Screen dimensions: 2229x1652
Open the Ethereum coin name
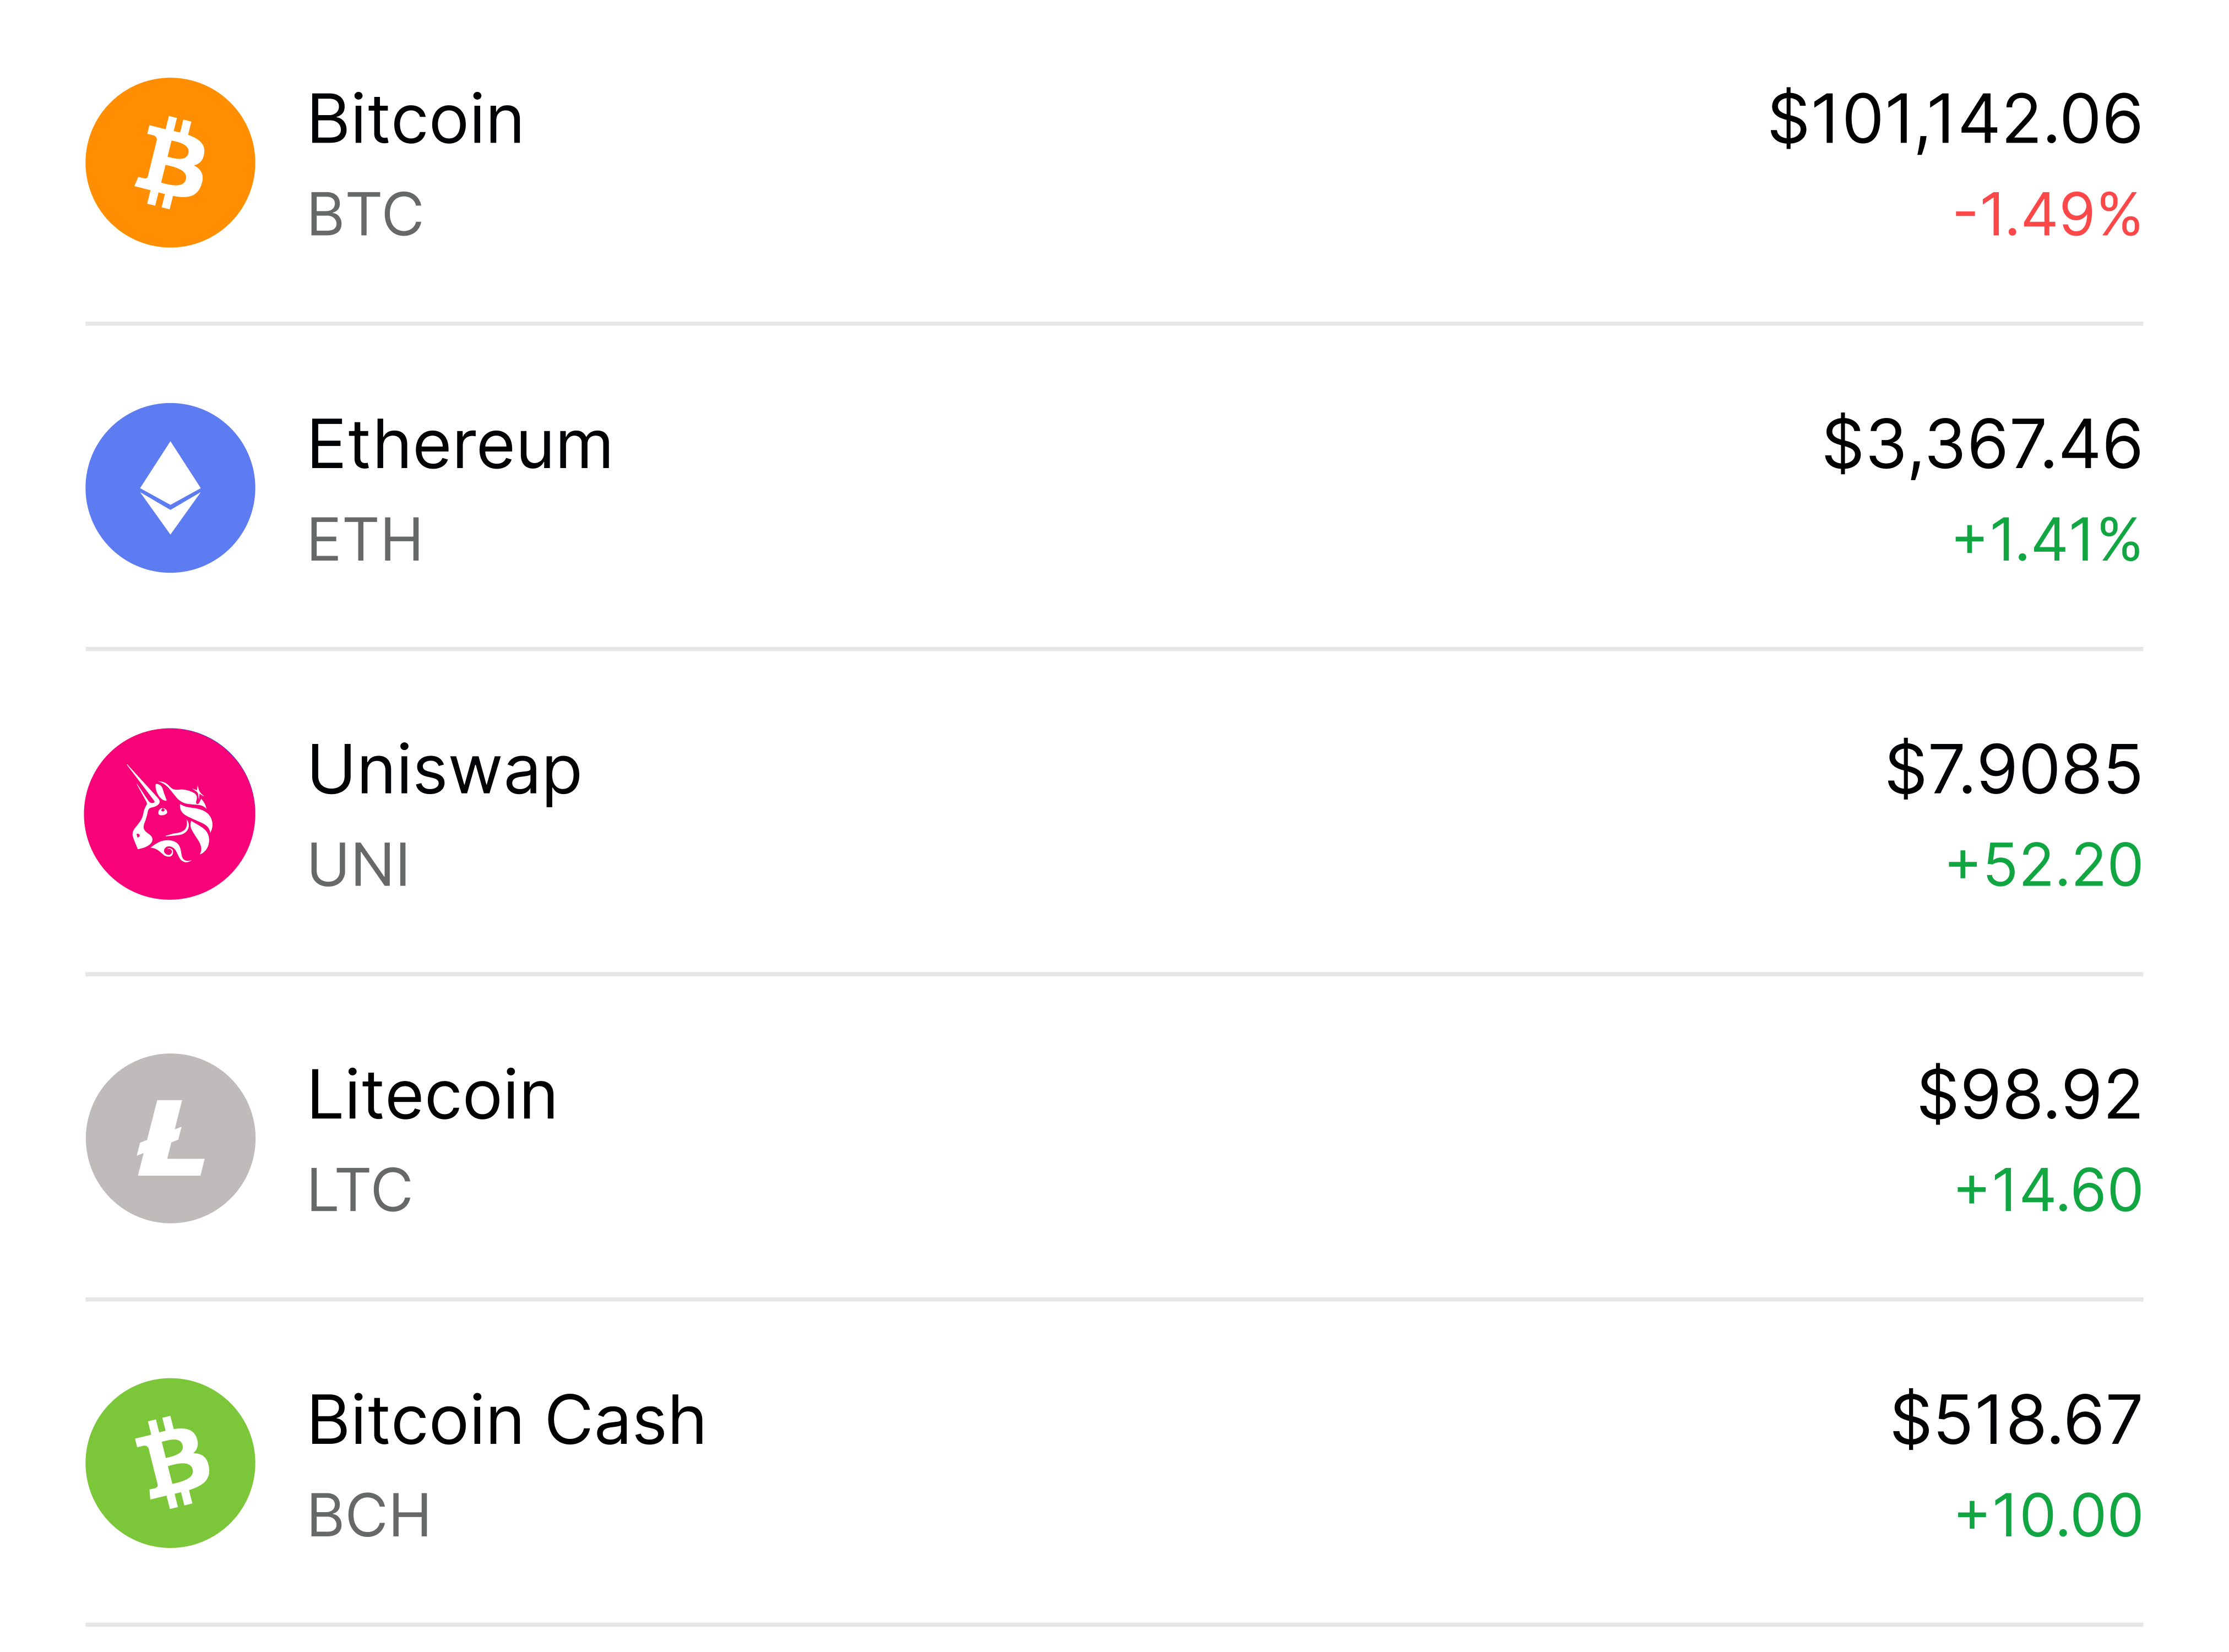459,445
